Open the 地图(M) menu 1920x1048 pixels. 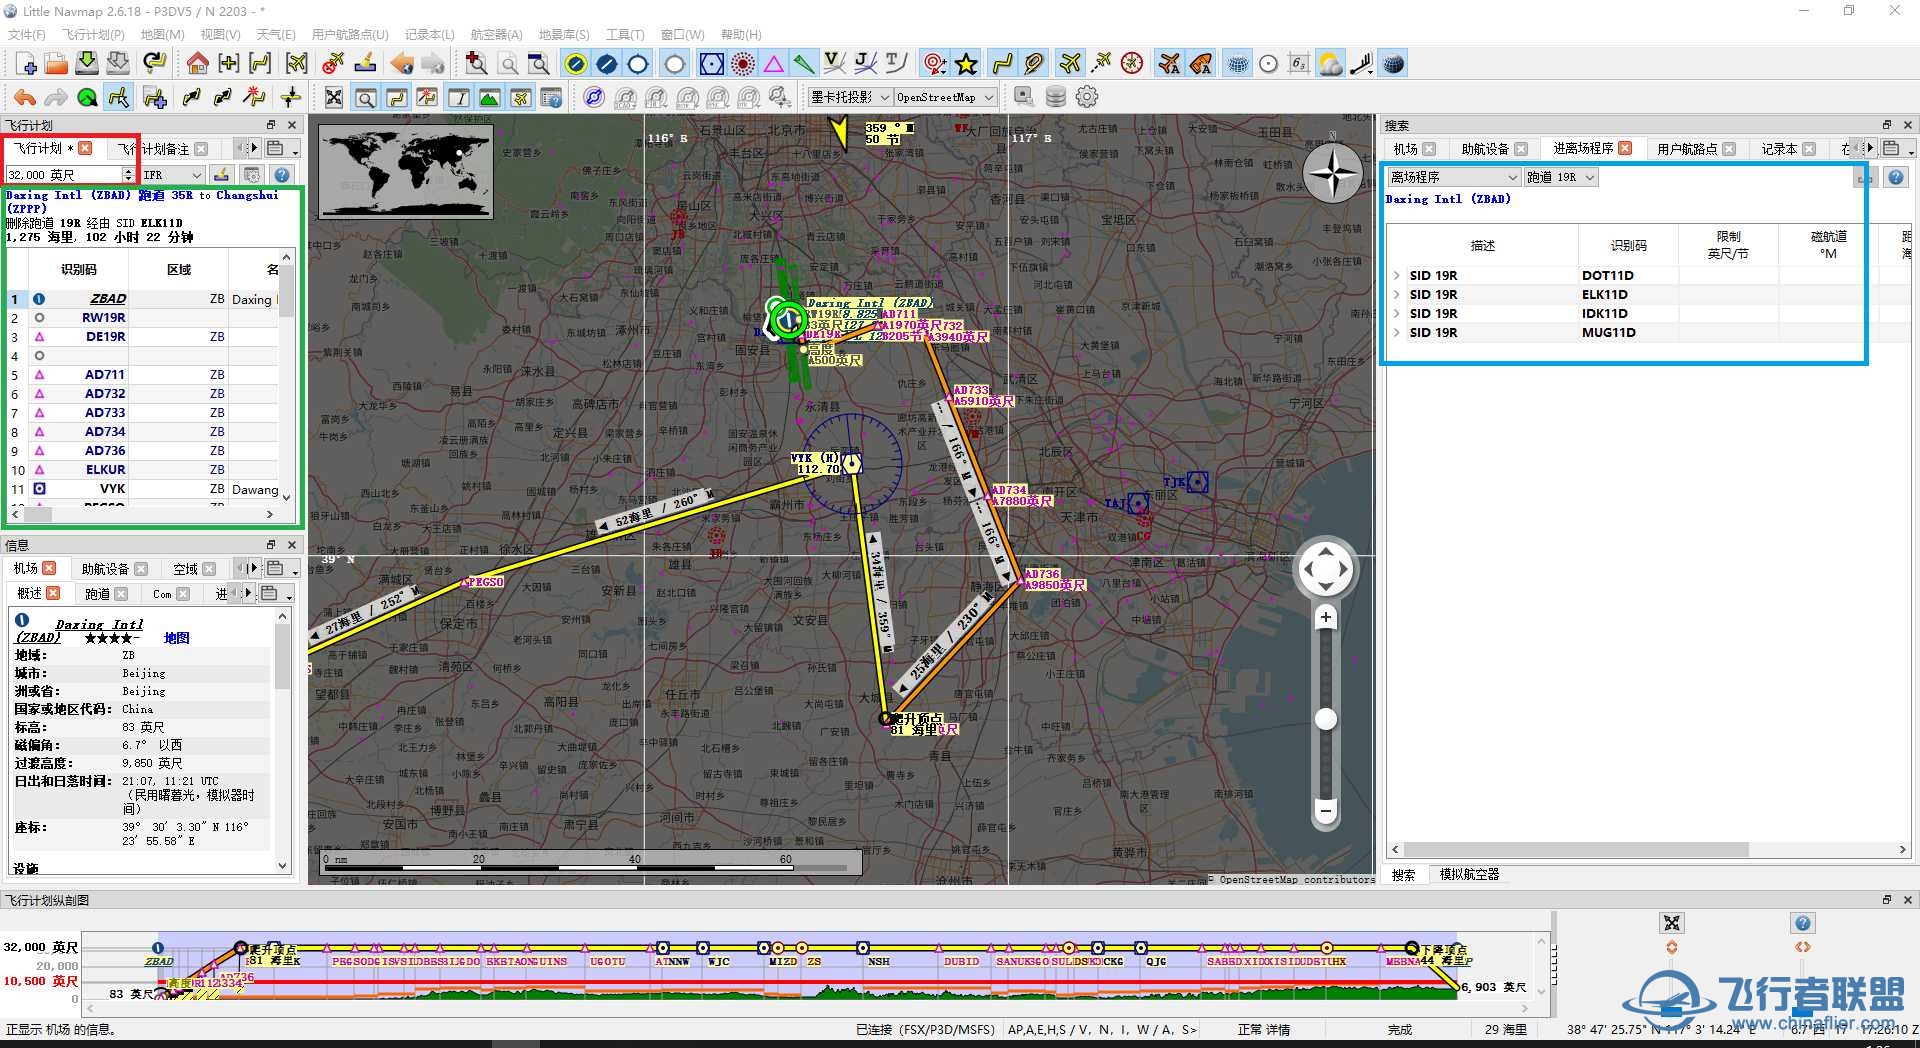(x=162, y=34)
